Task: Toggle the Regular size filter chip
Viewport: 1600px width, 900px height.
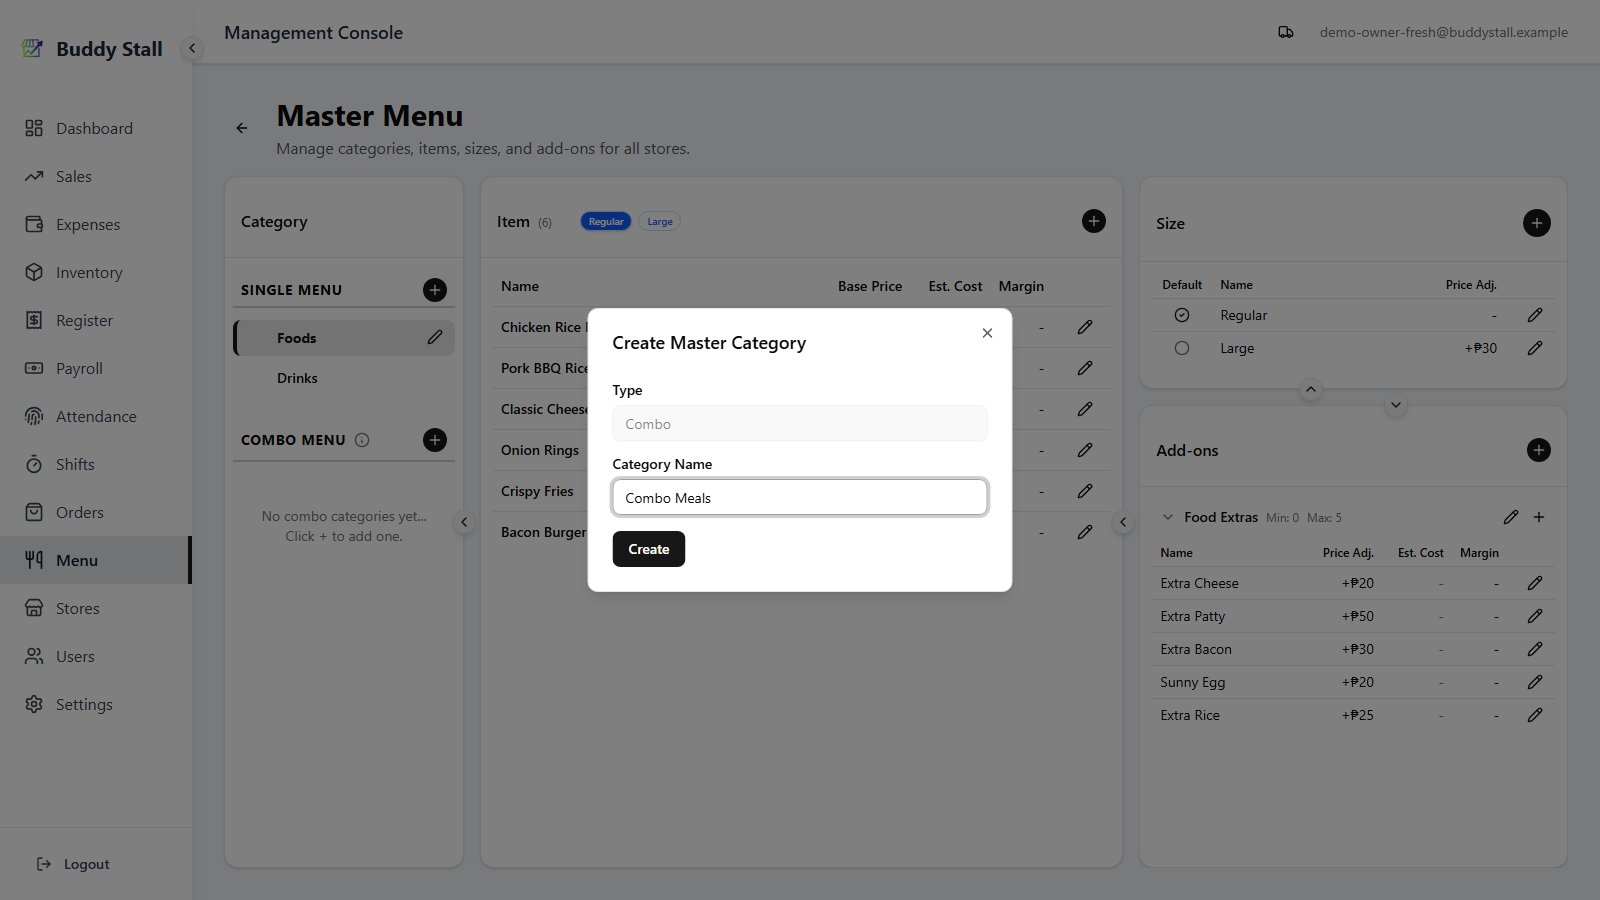Action: tap(606, 222)
